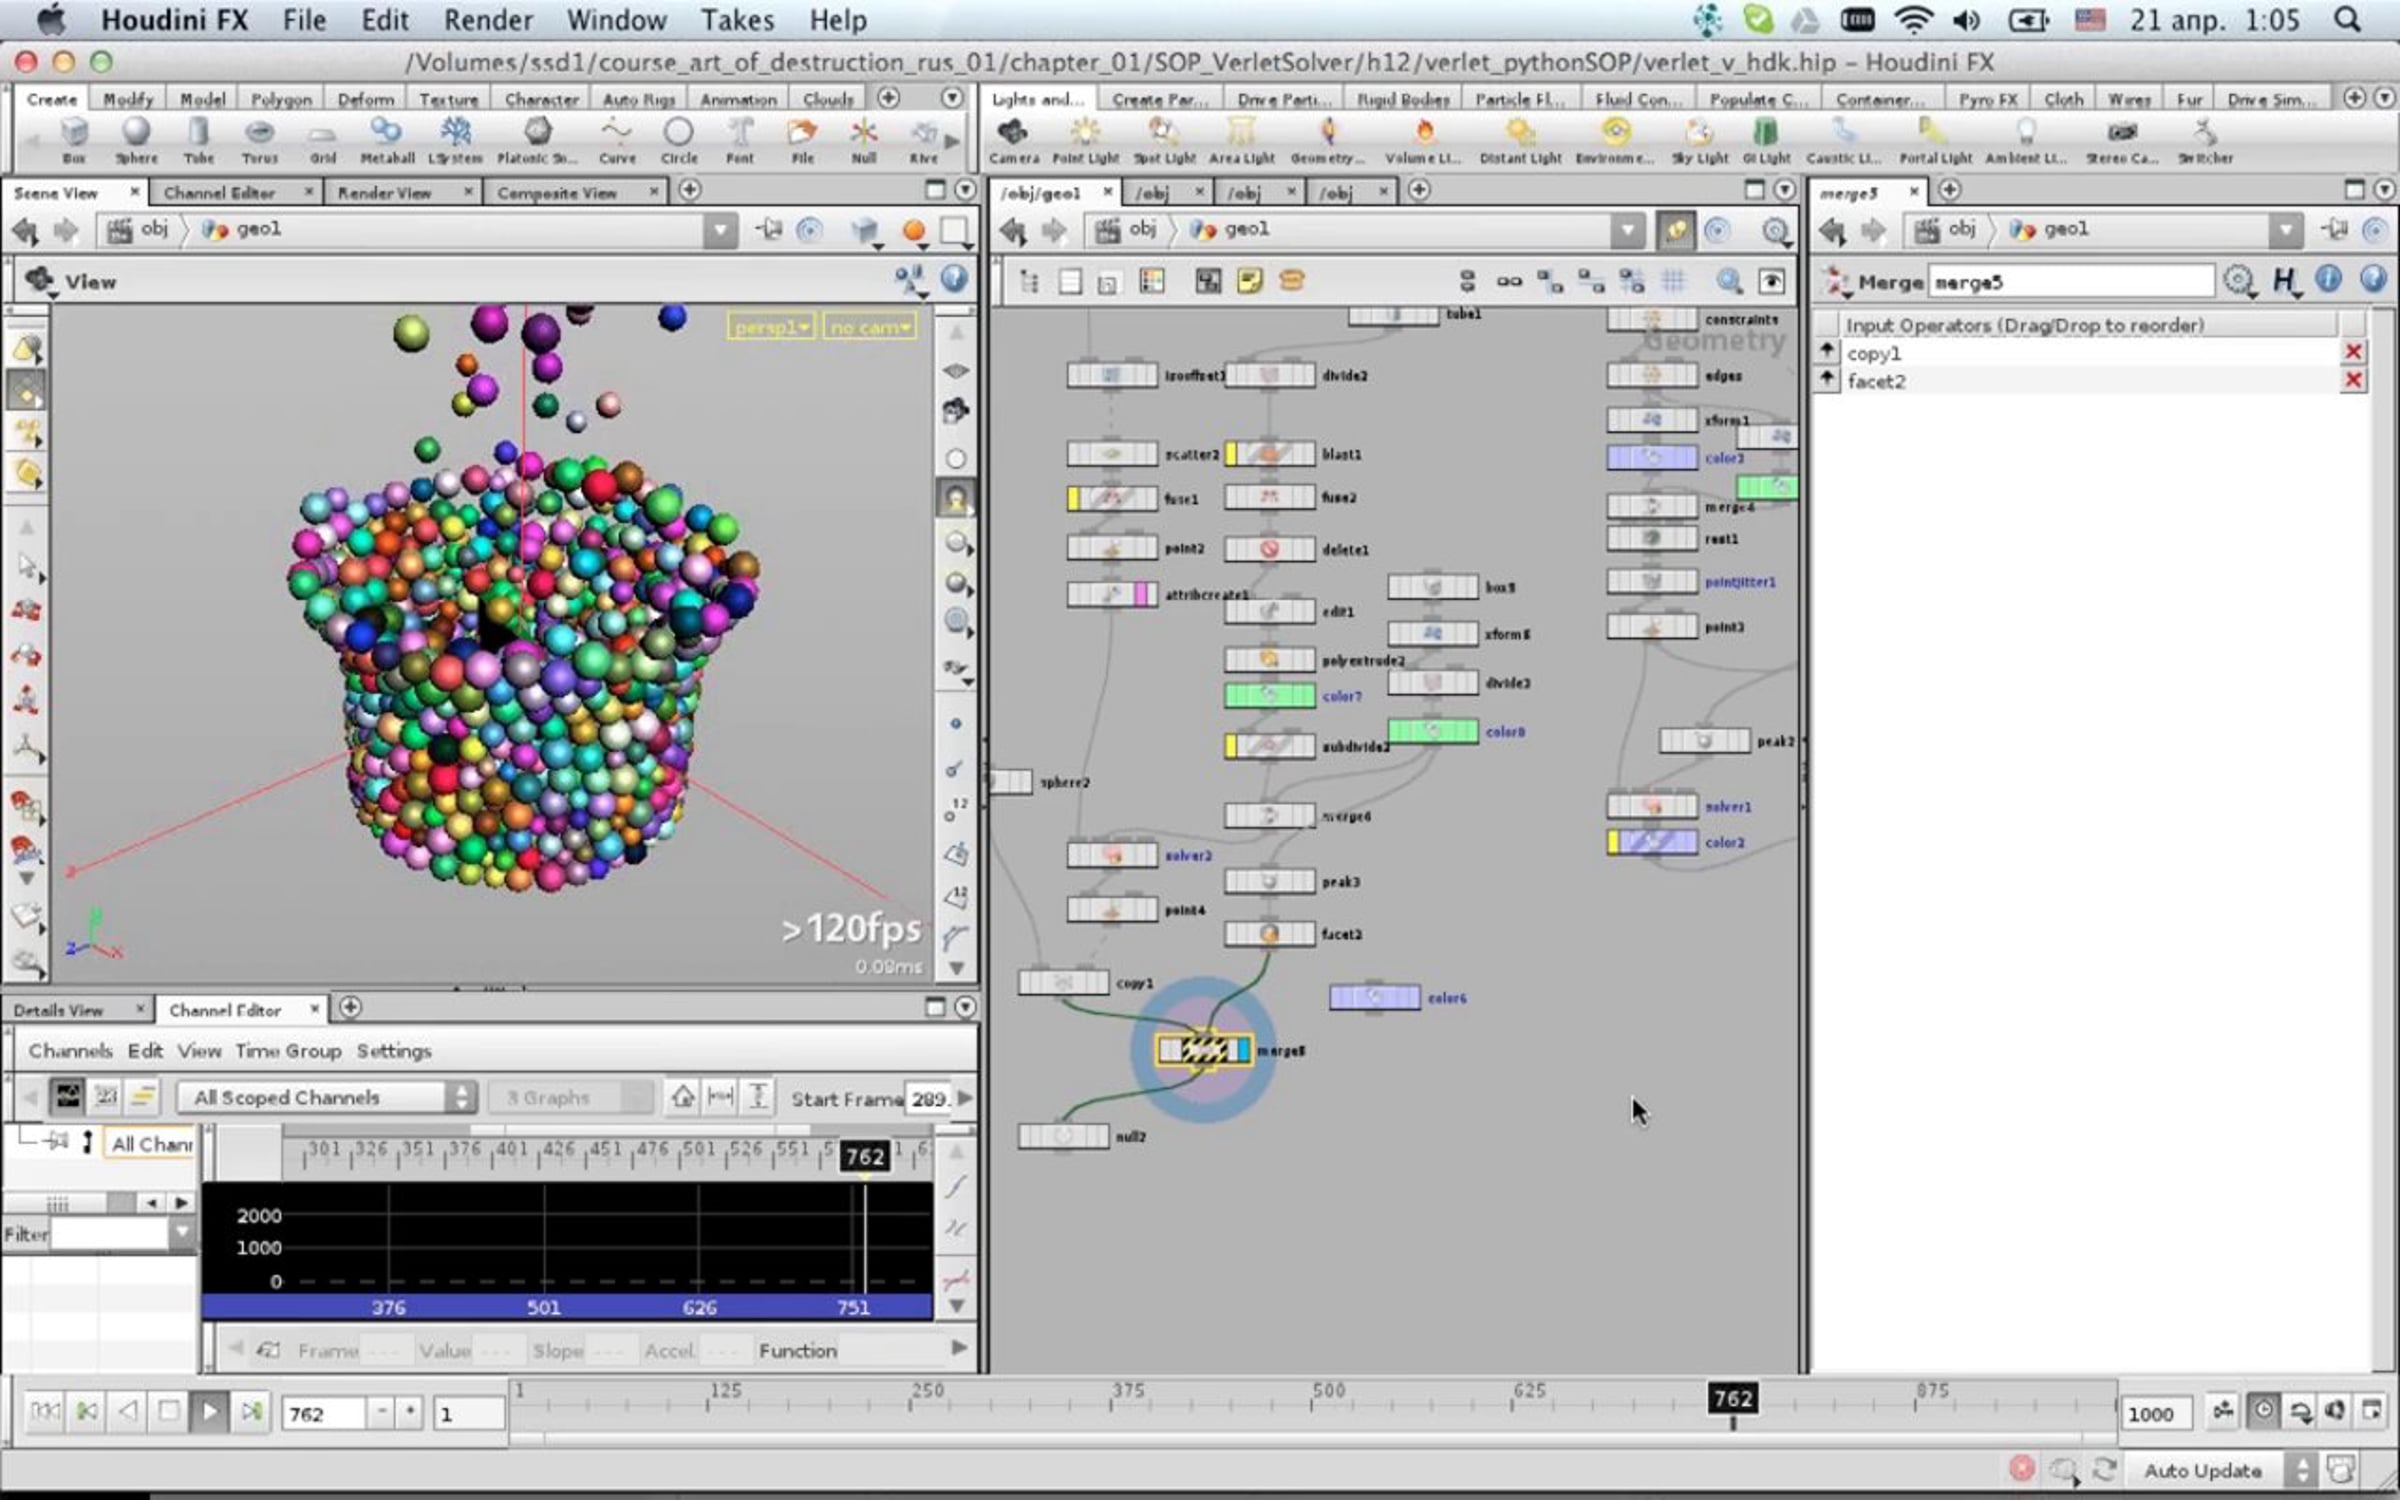Image resolution: width=2400 pixels, height=1500 pixels.
Task: Open the Pyro FX shelf tab
Action: point(1988,99)
